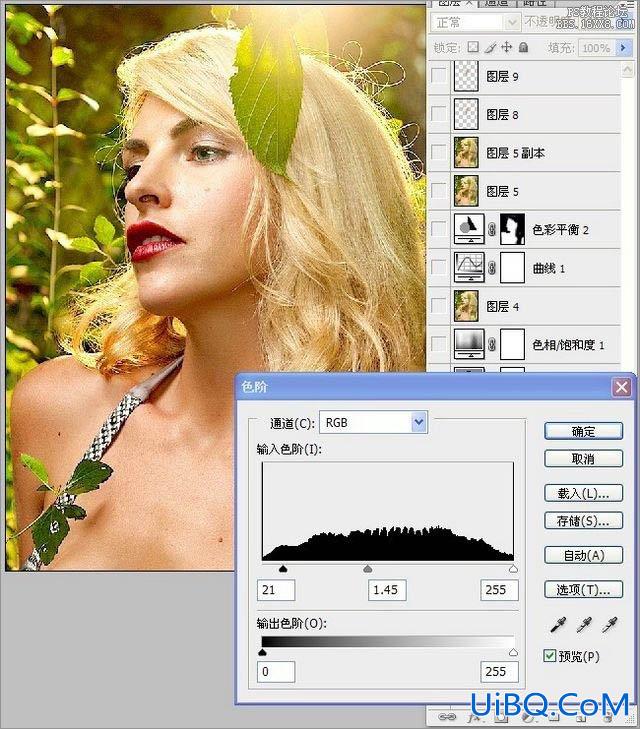Click the 载入(L)... load button
640x729 pixels.
583,493
